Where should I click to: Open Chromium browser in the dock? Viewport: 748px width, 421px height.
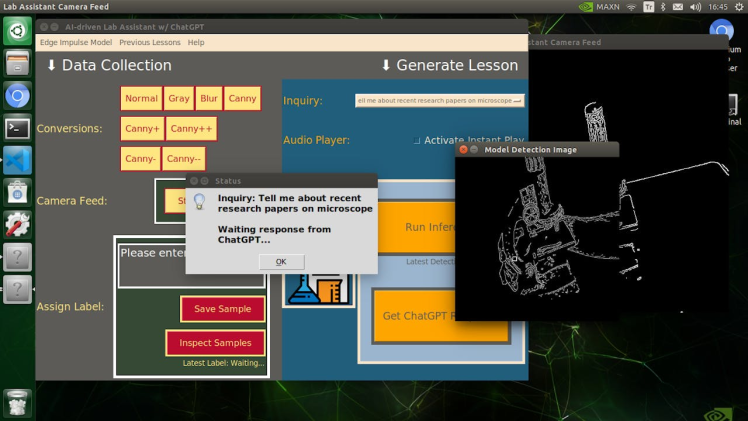(17, 96)
